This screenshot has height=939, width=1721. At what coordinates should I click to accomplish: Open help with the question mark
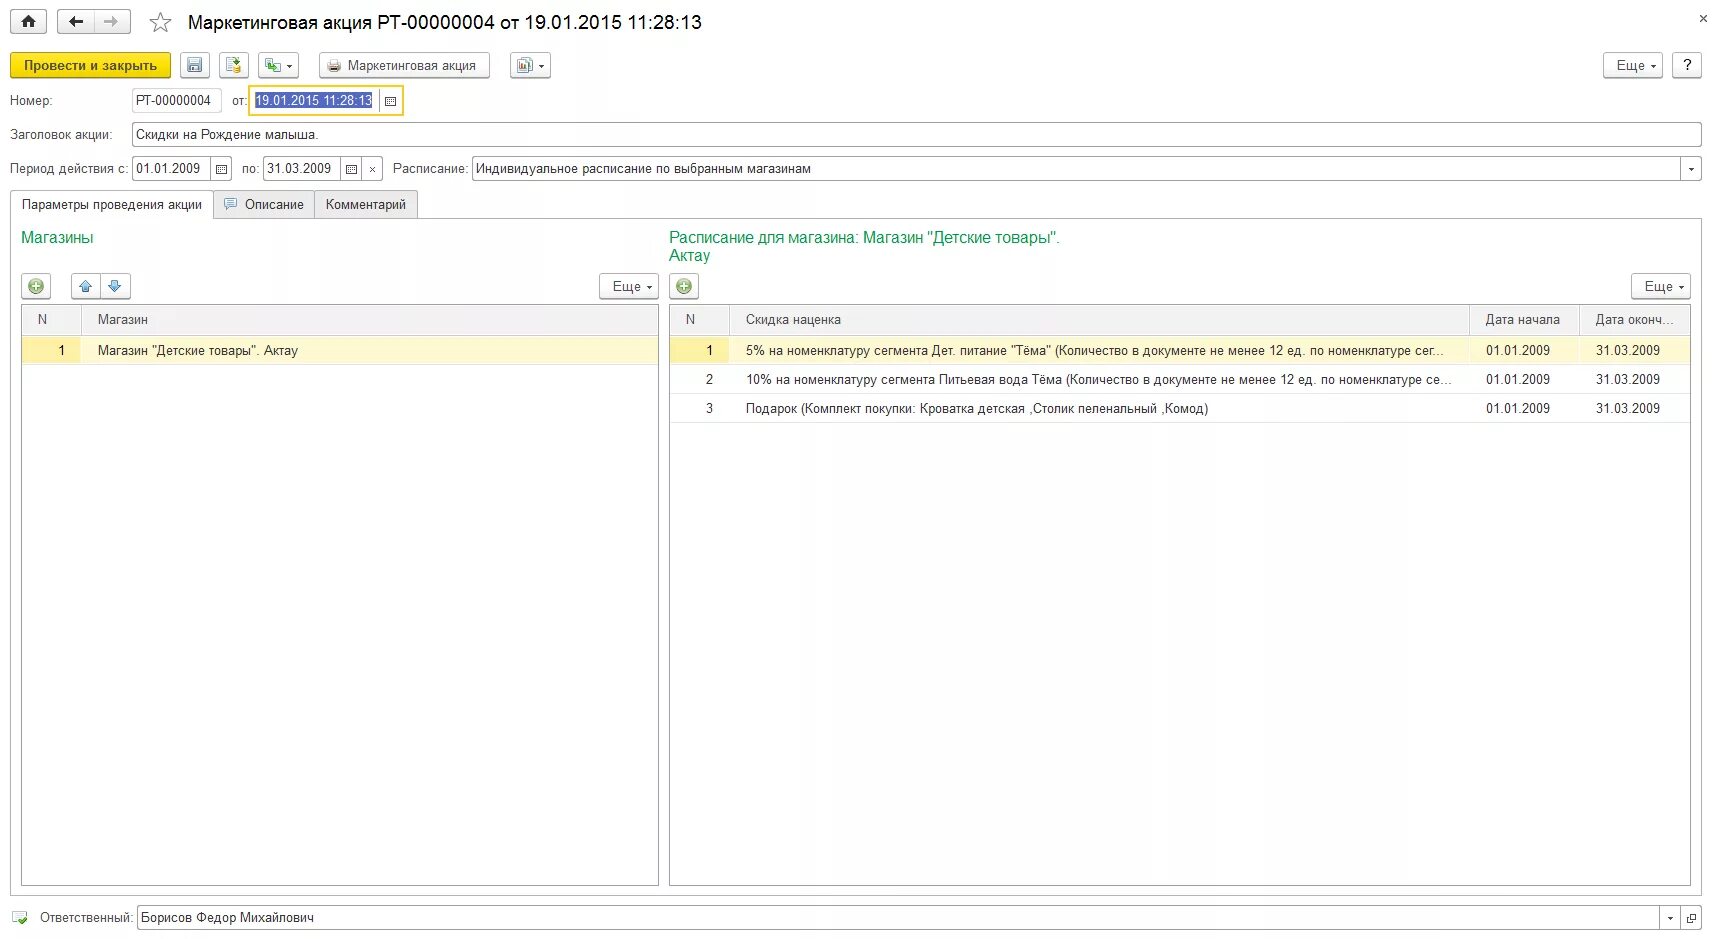tap(1687, 65)
